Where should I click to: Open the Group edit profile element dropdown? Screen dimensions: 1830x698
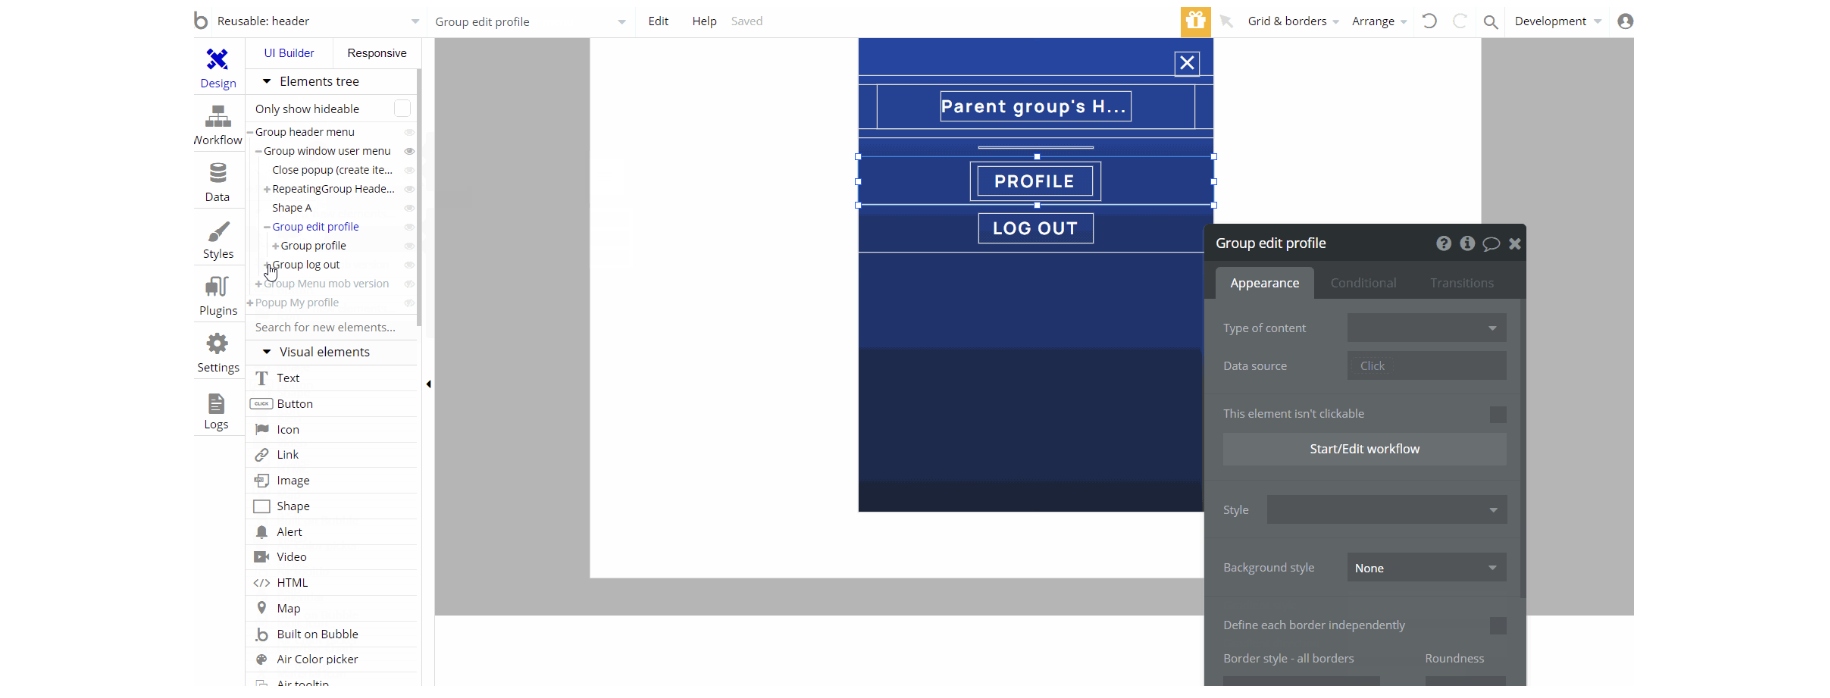point(530,21)
